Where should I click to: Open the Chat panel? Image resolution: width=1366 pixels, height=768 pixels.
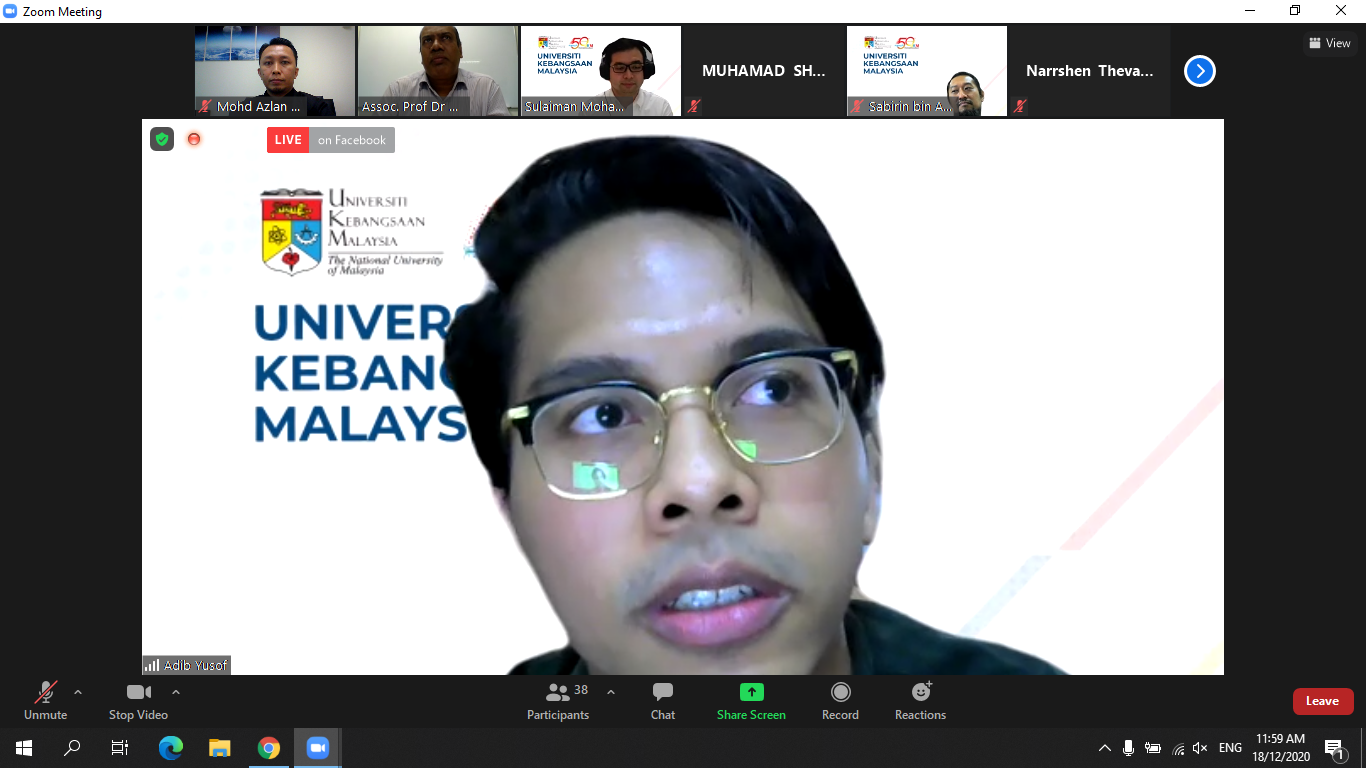tap(662, 701)
